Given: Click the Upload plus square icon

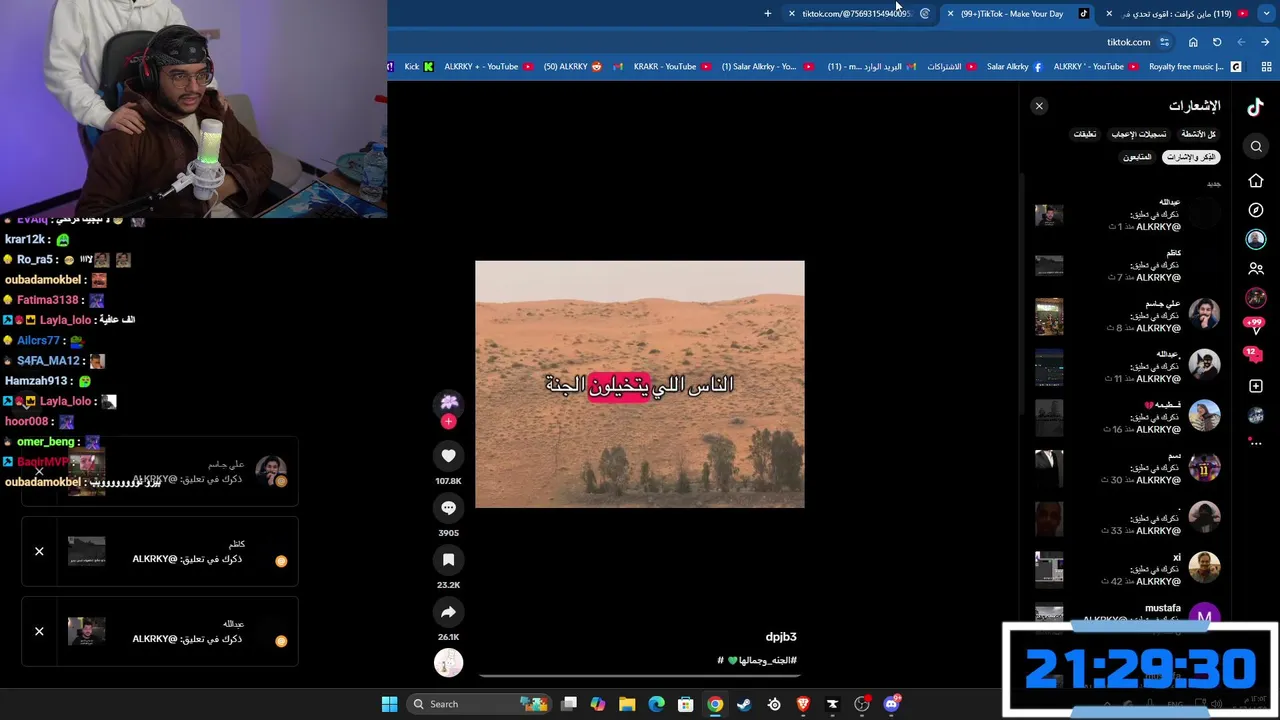Looking at the screenshot, I should 1256,386.
